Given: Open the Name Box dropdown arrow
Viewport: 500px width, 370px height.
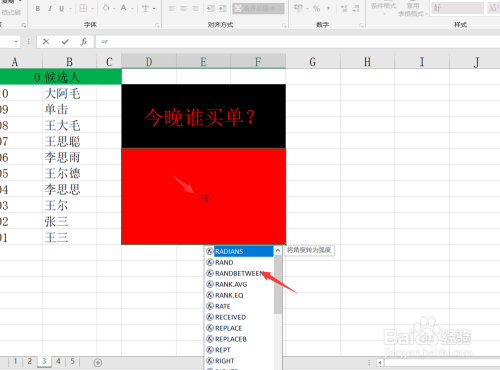Looking at the screenshot, I should 16,42.
